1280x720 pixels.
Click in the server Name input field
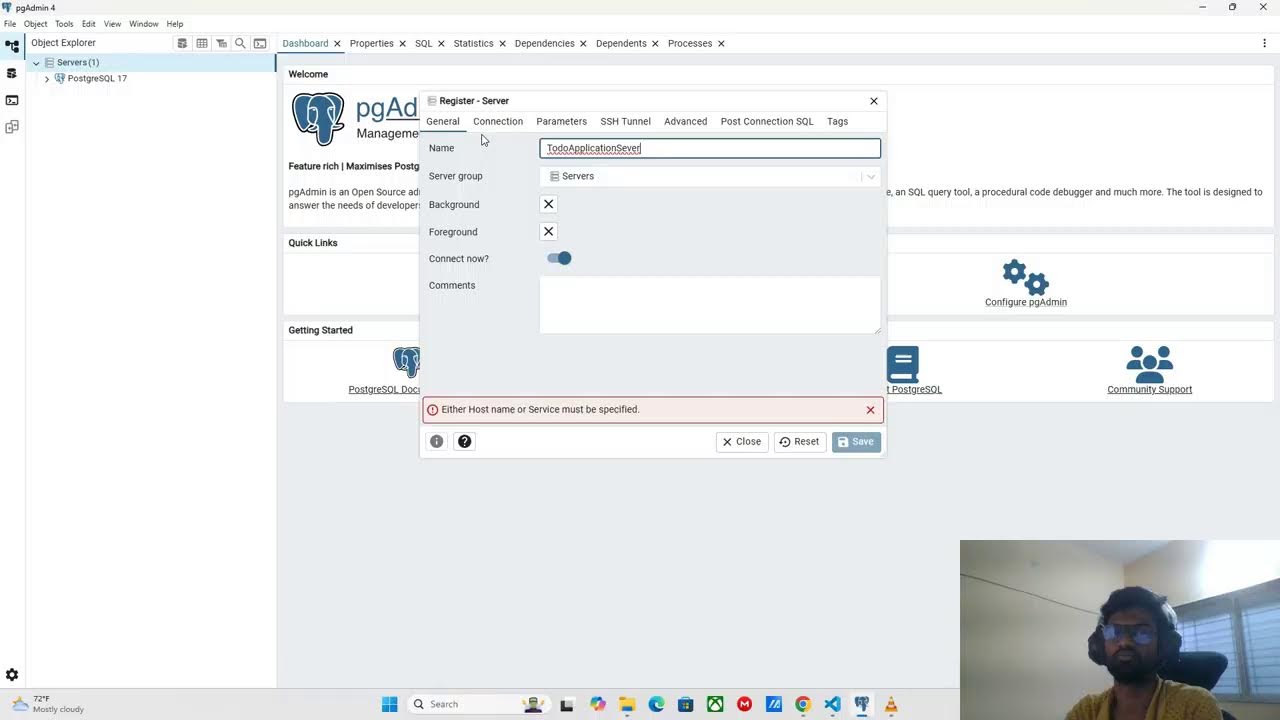click(x=710, y=148)
